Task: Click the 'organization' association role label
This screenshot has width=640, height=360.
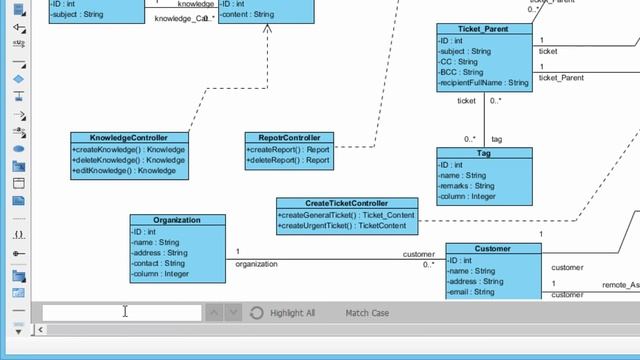Action: click(256, 264)
